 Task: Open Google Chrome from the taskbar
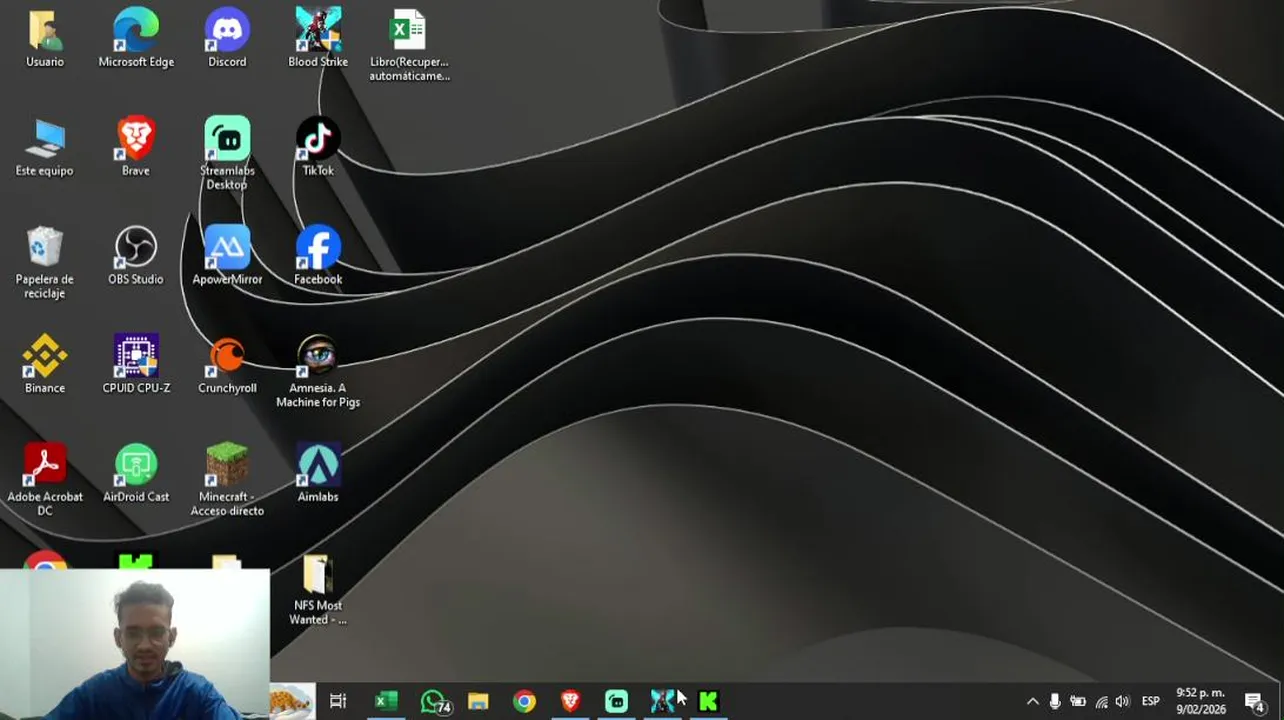(x=524, y=701)
